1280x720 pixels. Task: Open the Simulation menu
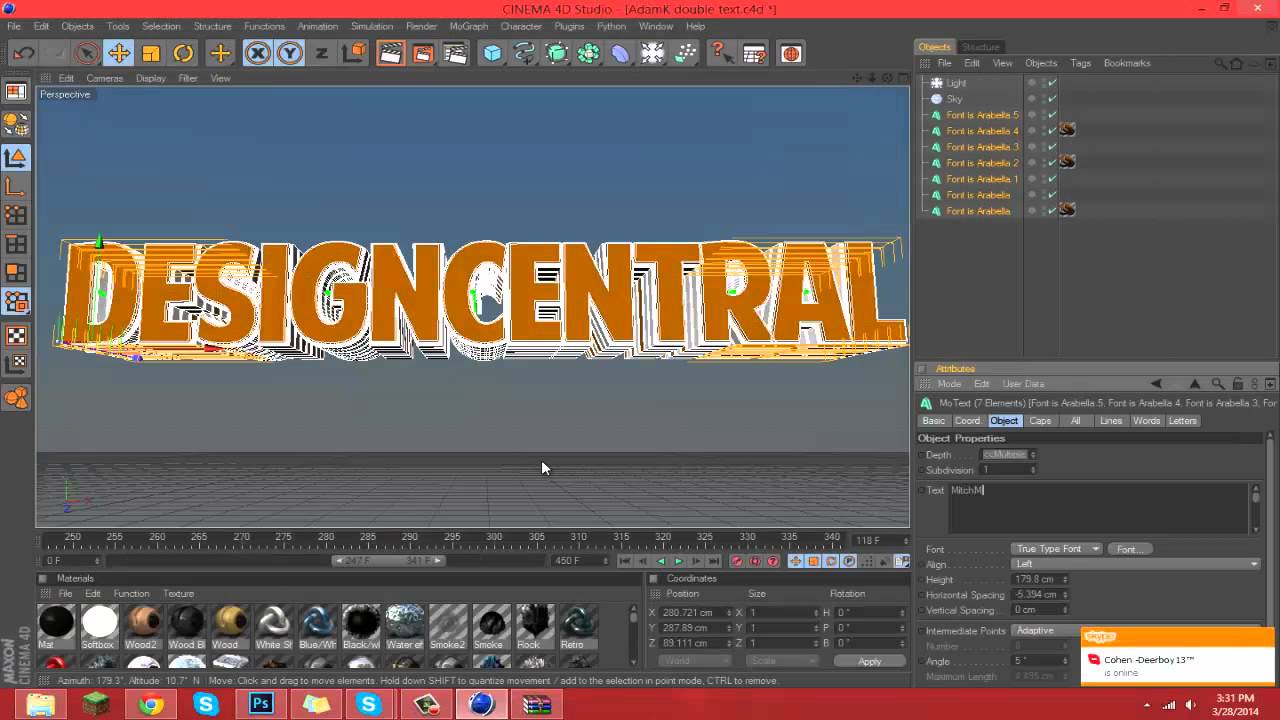(x=372, y=26)
